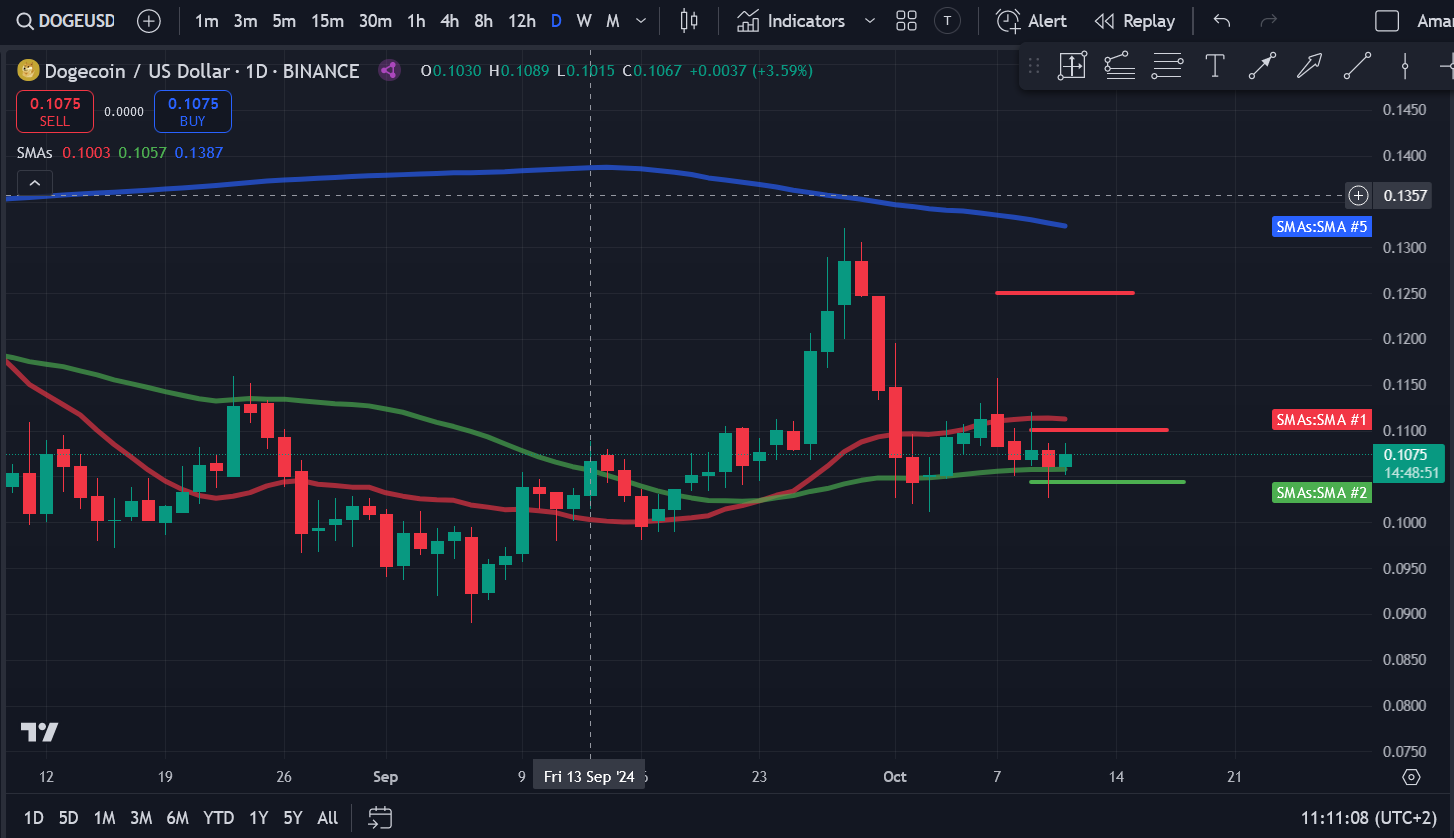
Task: Select the 1h timeframe
Action: pos(416,21)
